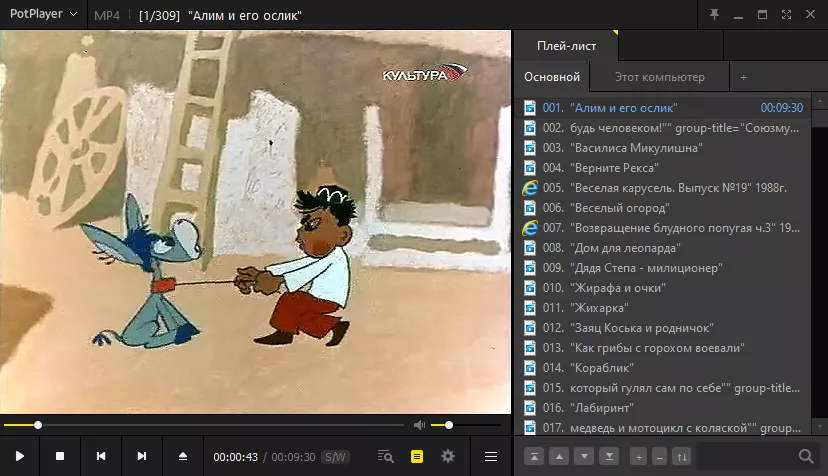Move selected item to top of playlist

tap(534, 457)
